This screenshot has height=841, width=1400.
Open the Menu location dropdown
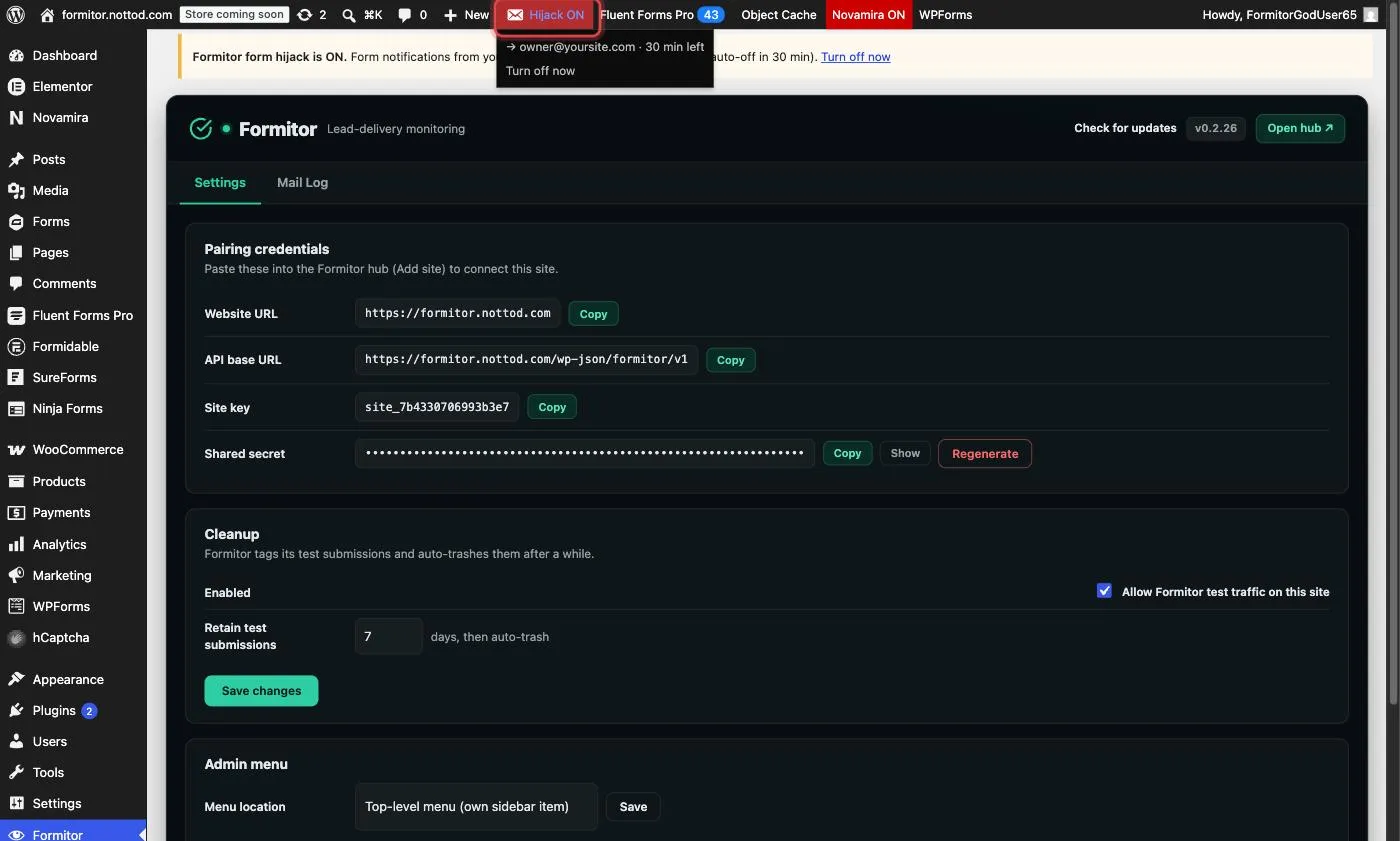click(476, 806)
